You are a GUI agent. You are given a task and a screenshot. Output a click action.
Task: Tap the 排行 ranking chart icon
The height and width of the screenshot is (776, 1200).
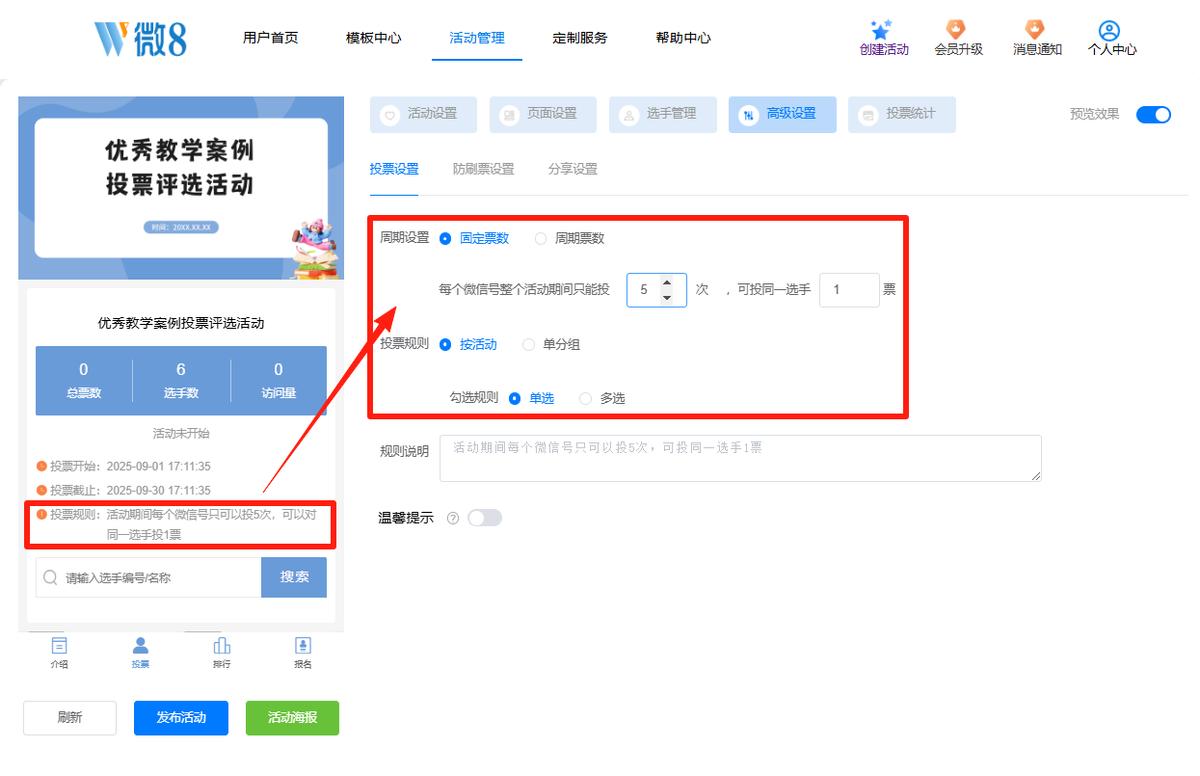(222, 645)
